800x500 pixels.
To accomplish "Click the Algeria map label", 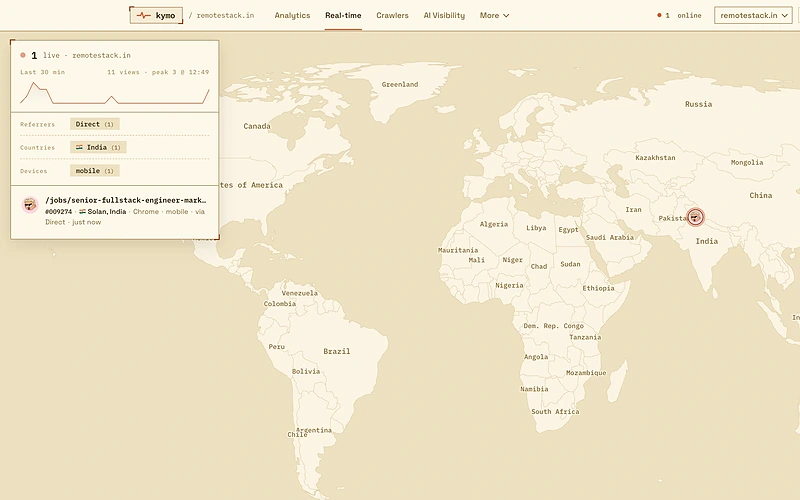I will click(x=494, y=224).
